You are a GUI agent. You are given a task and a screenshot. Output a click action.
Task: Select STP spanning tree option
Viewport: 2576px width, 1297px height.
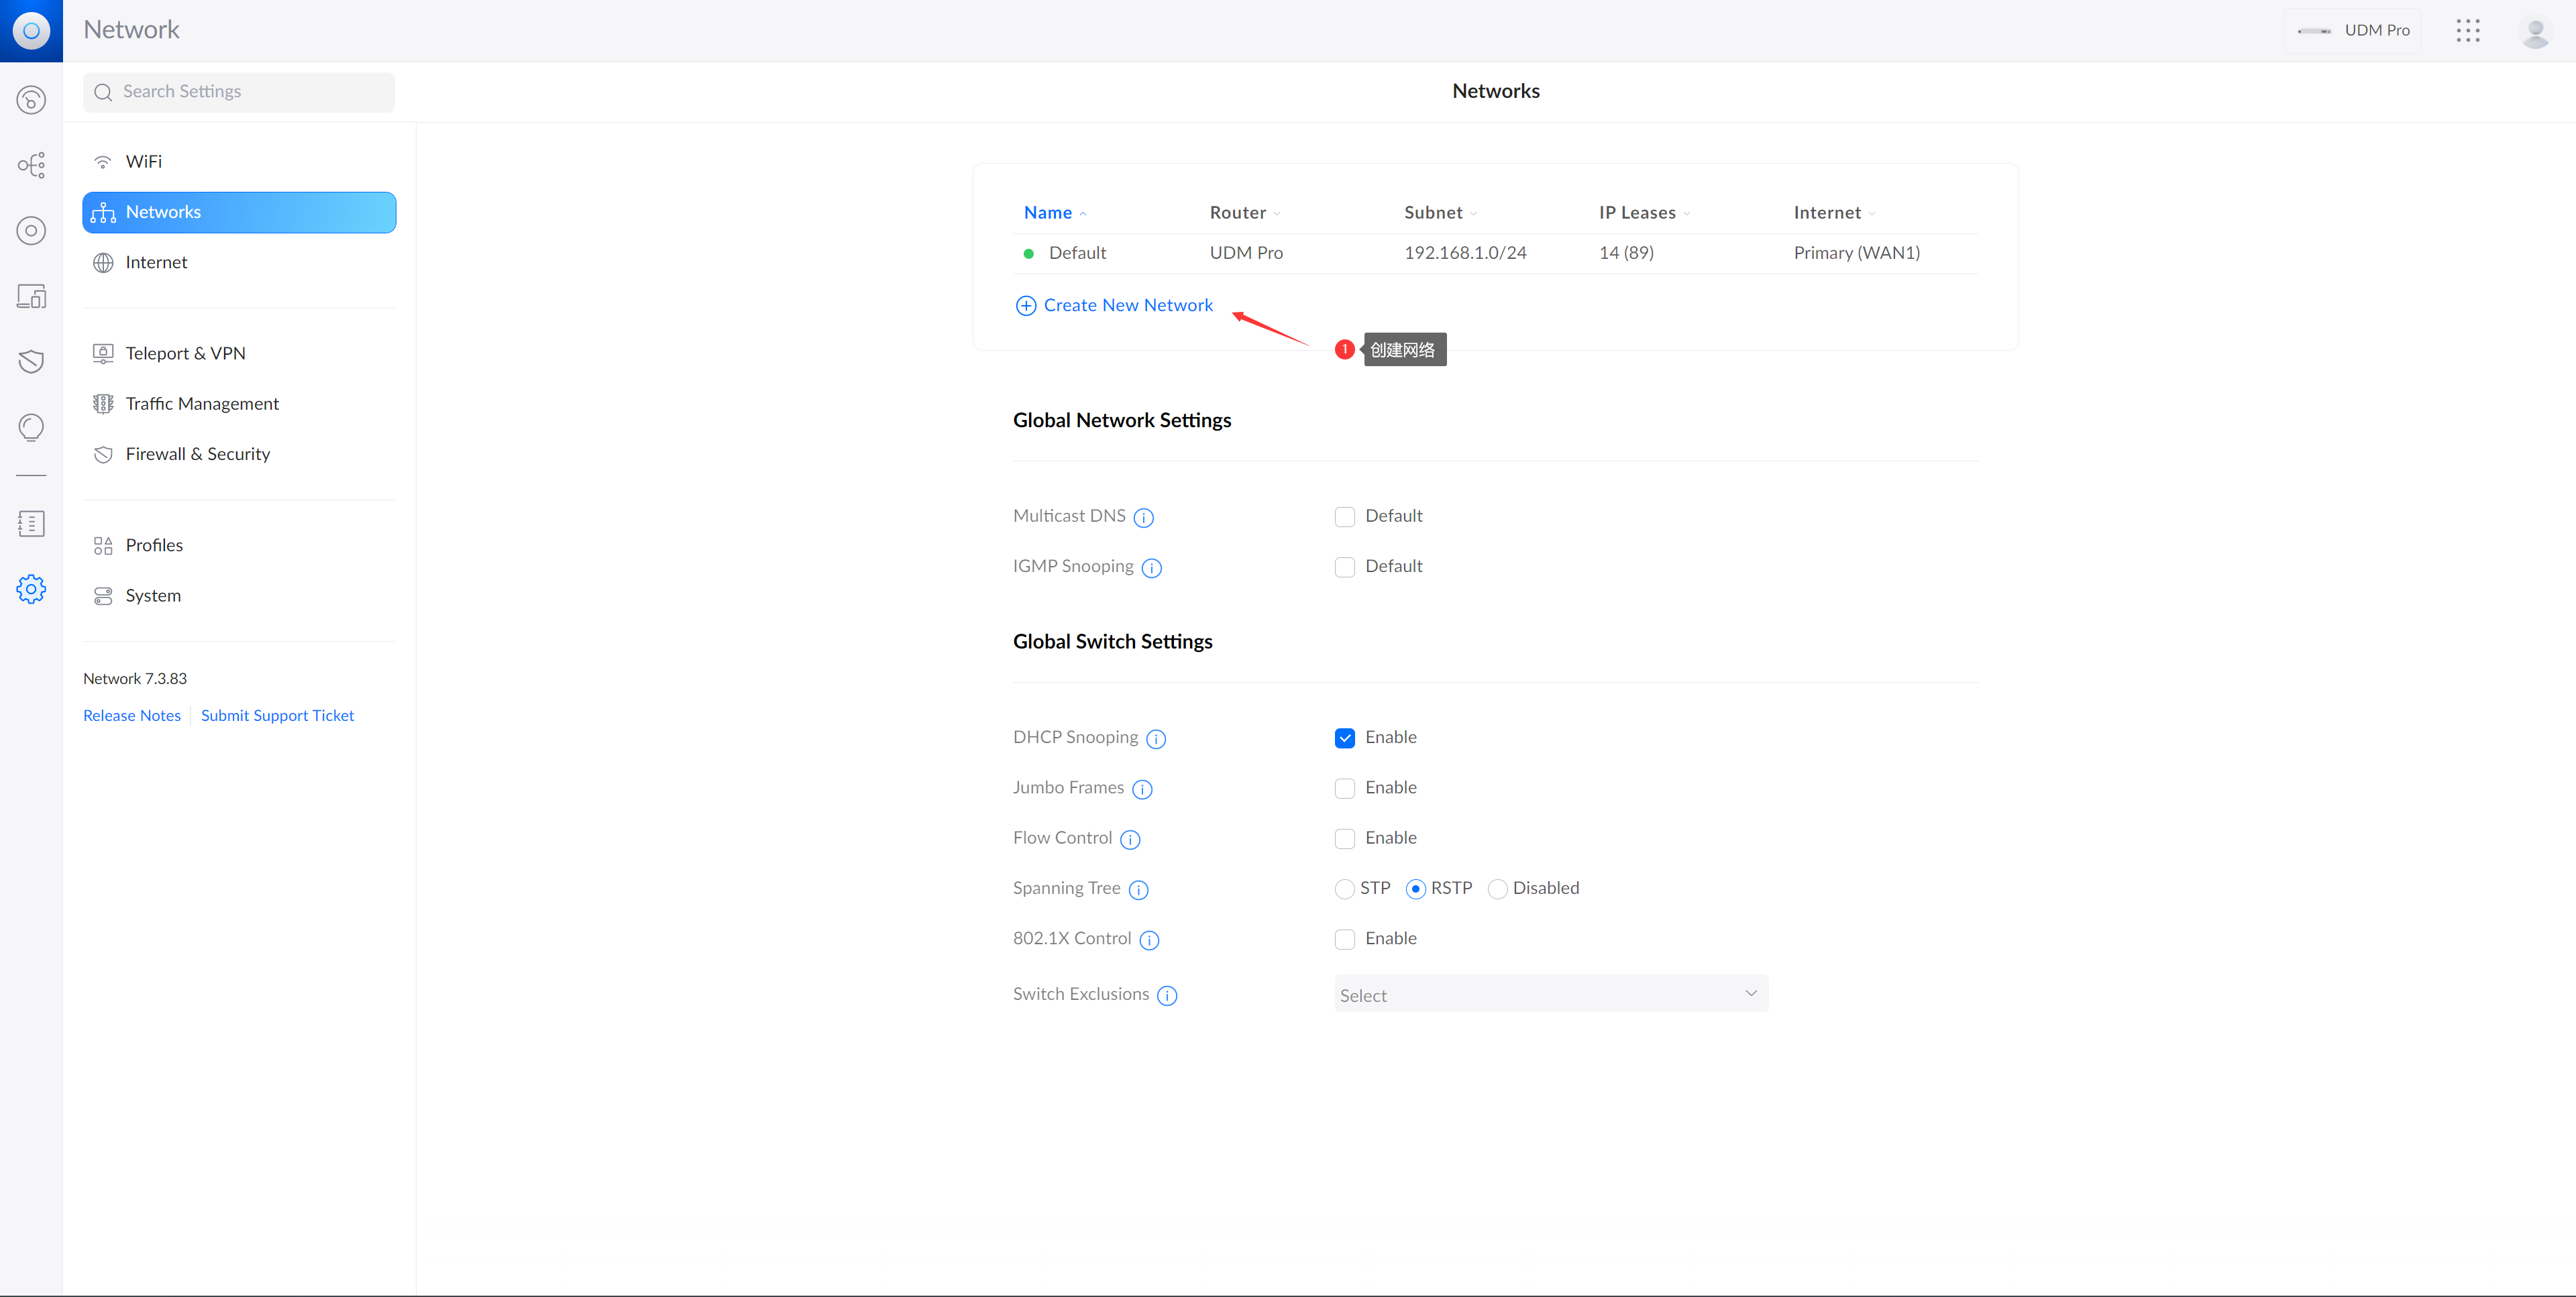1345,889
